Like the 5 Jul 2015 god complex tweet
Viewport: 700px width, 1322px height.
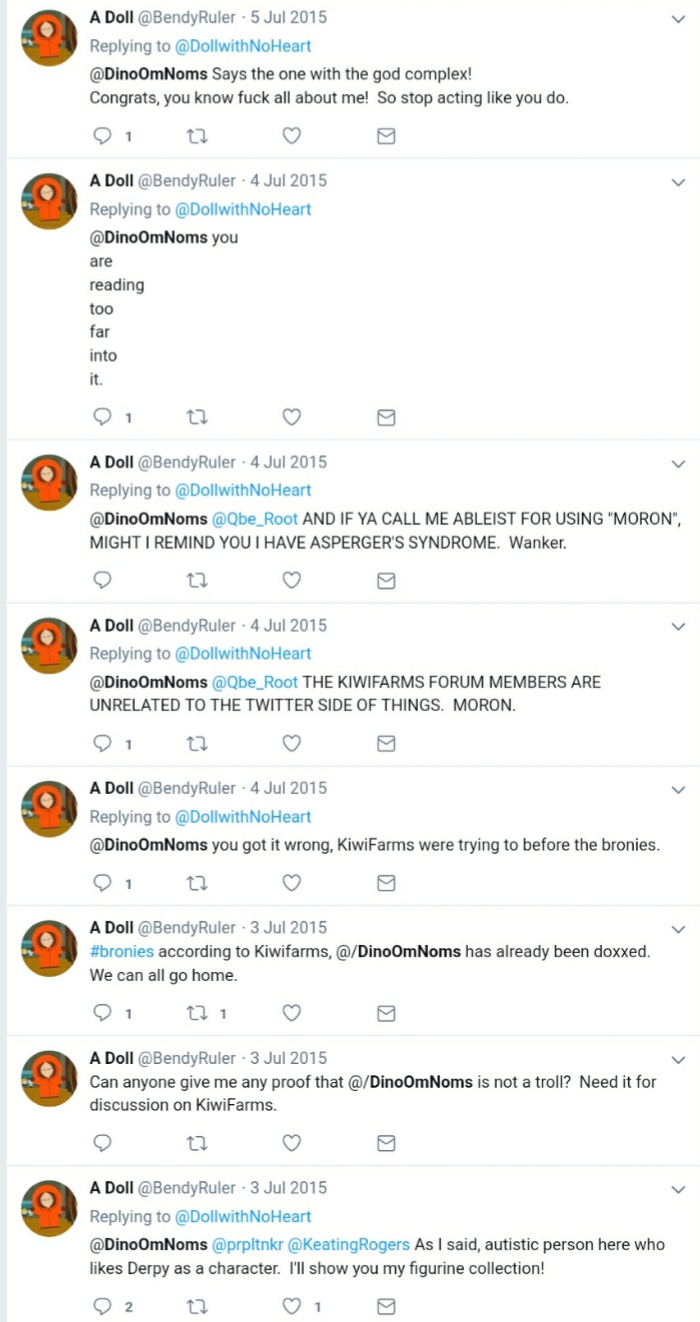[291, 136]
